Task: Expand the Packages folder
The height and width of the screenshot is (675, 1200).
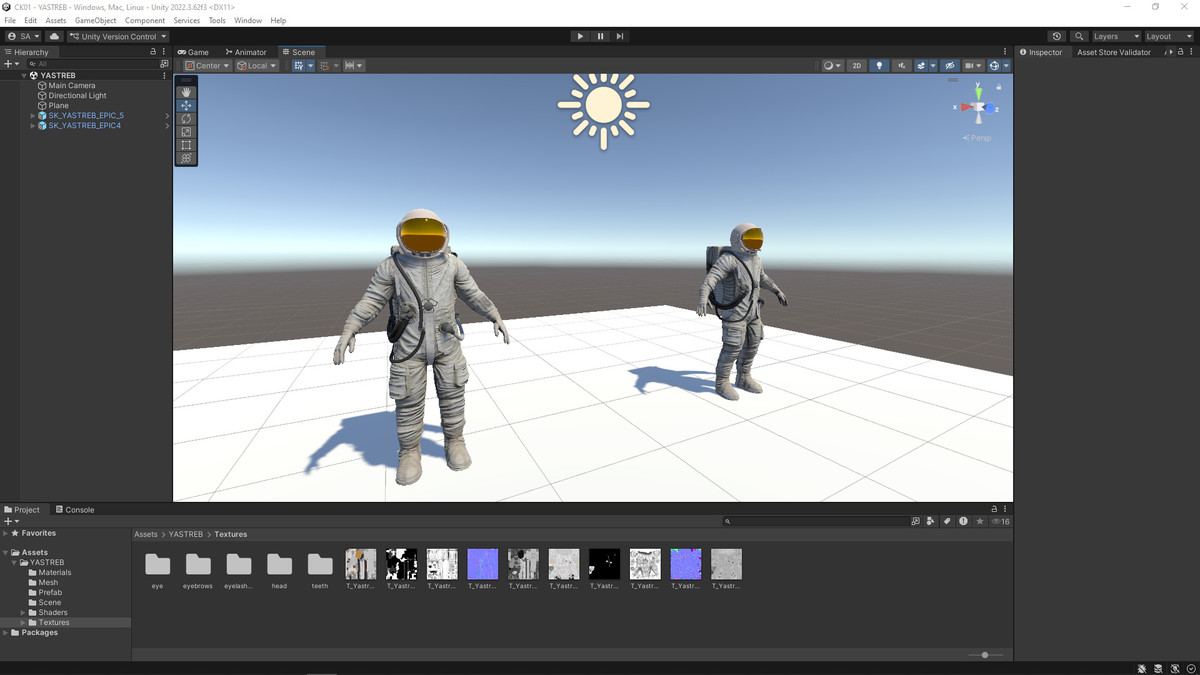Action: point(6,632)
